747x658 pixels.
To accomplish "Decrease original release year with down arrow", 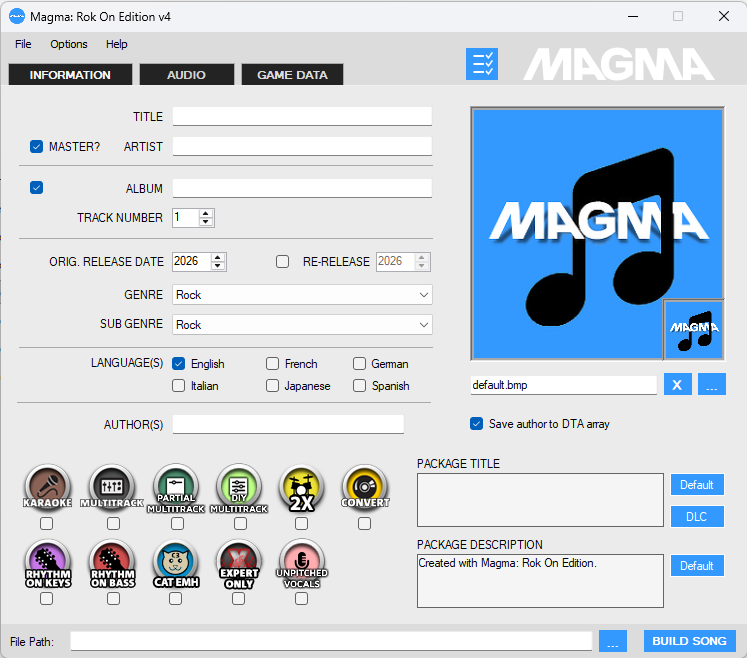I will pos(218,266).
